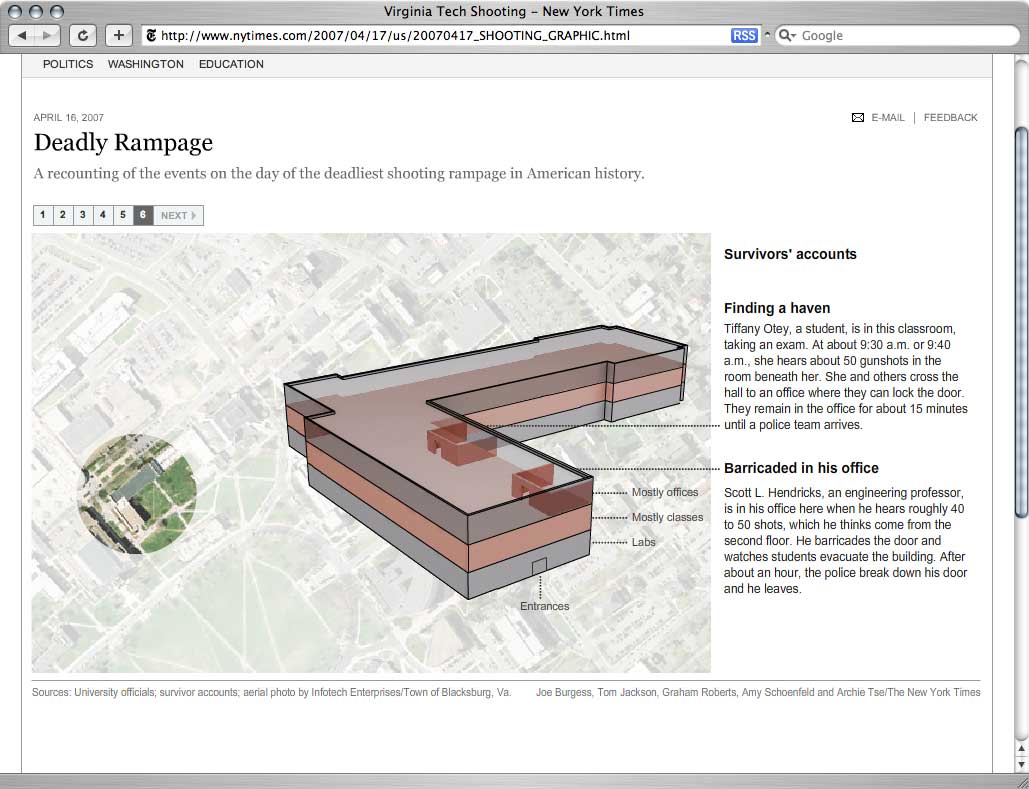Click the RSS badge in the address bar
Screen dimensions: 1029x789
744,35
